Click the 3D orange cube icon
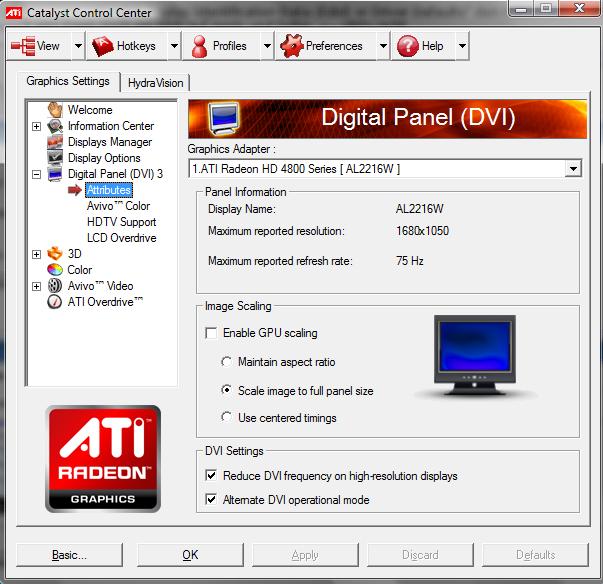The width and height of the screenshot is (603, 584). pos(55,254)
